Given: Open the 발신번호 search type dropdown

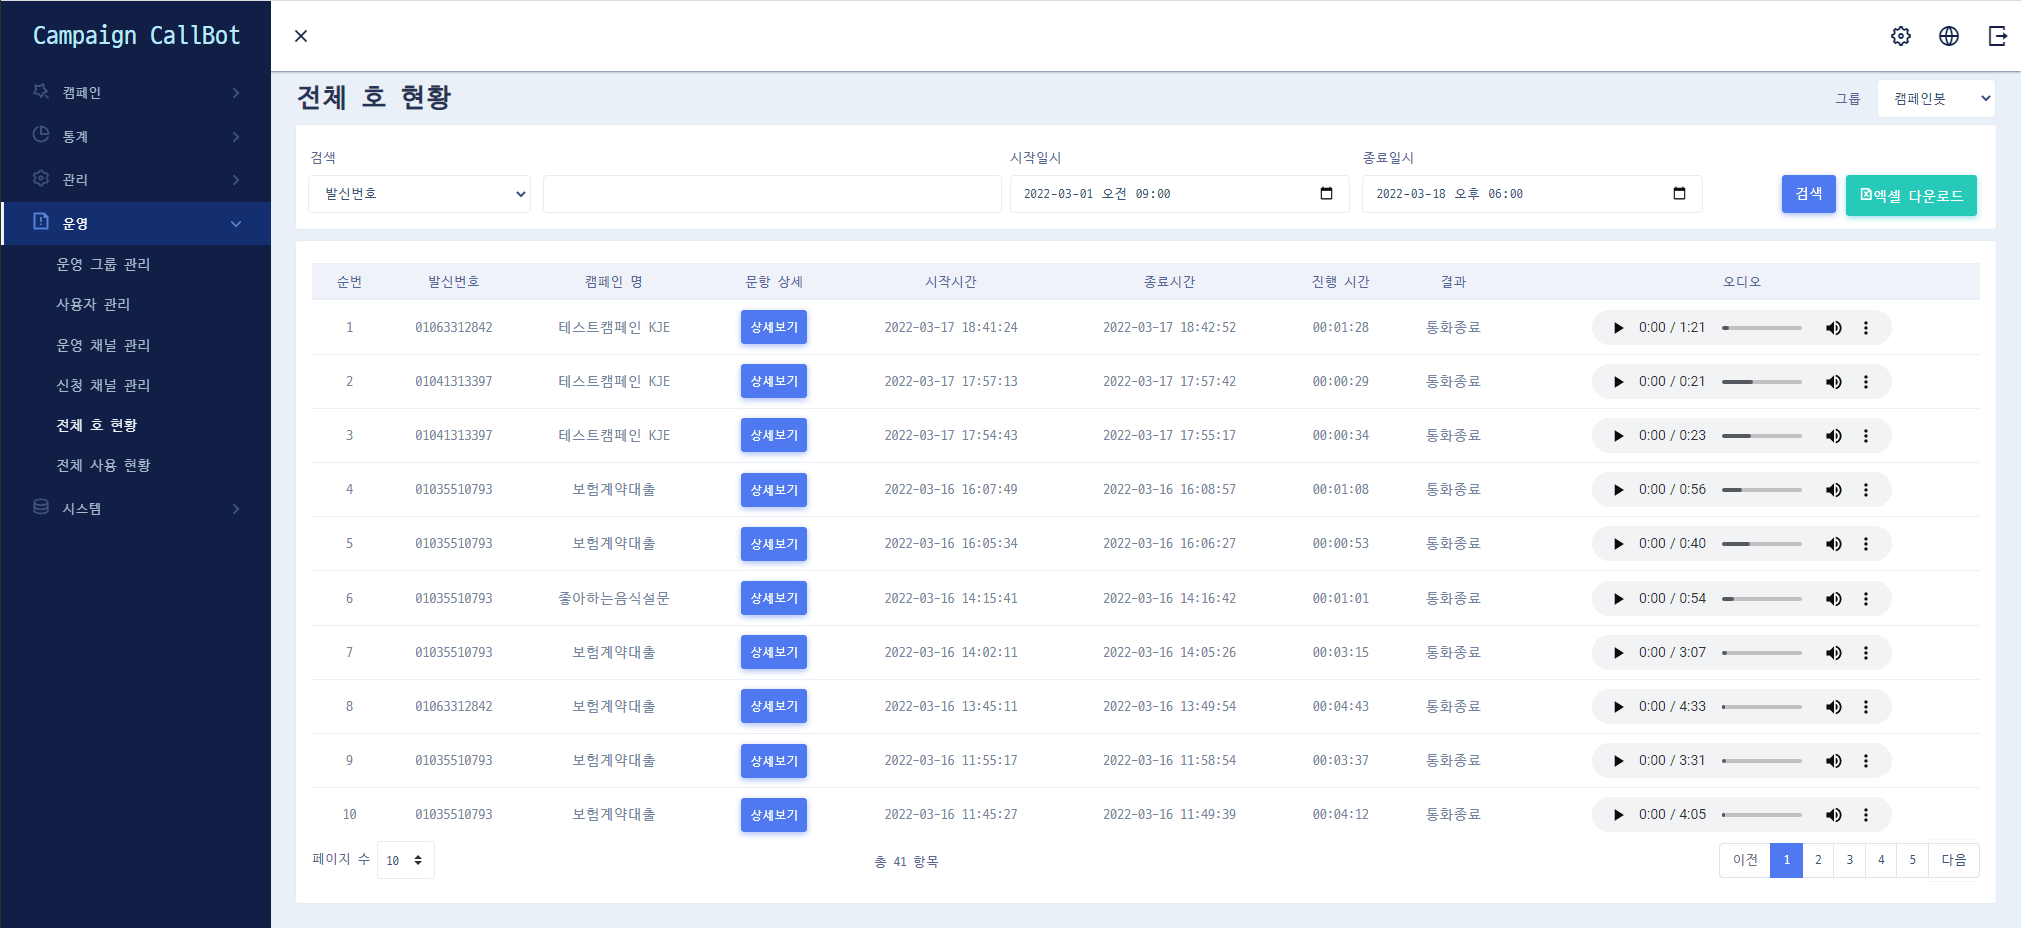Looking at the screenshot, I should (x=419, y=194).
